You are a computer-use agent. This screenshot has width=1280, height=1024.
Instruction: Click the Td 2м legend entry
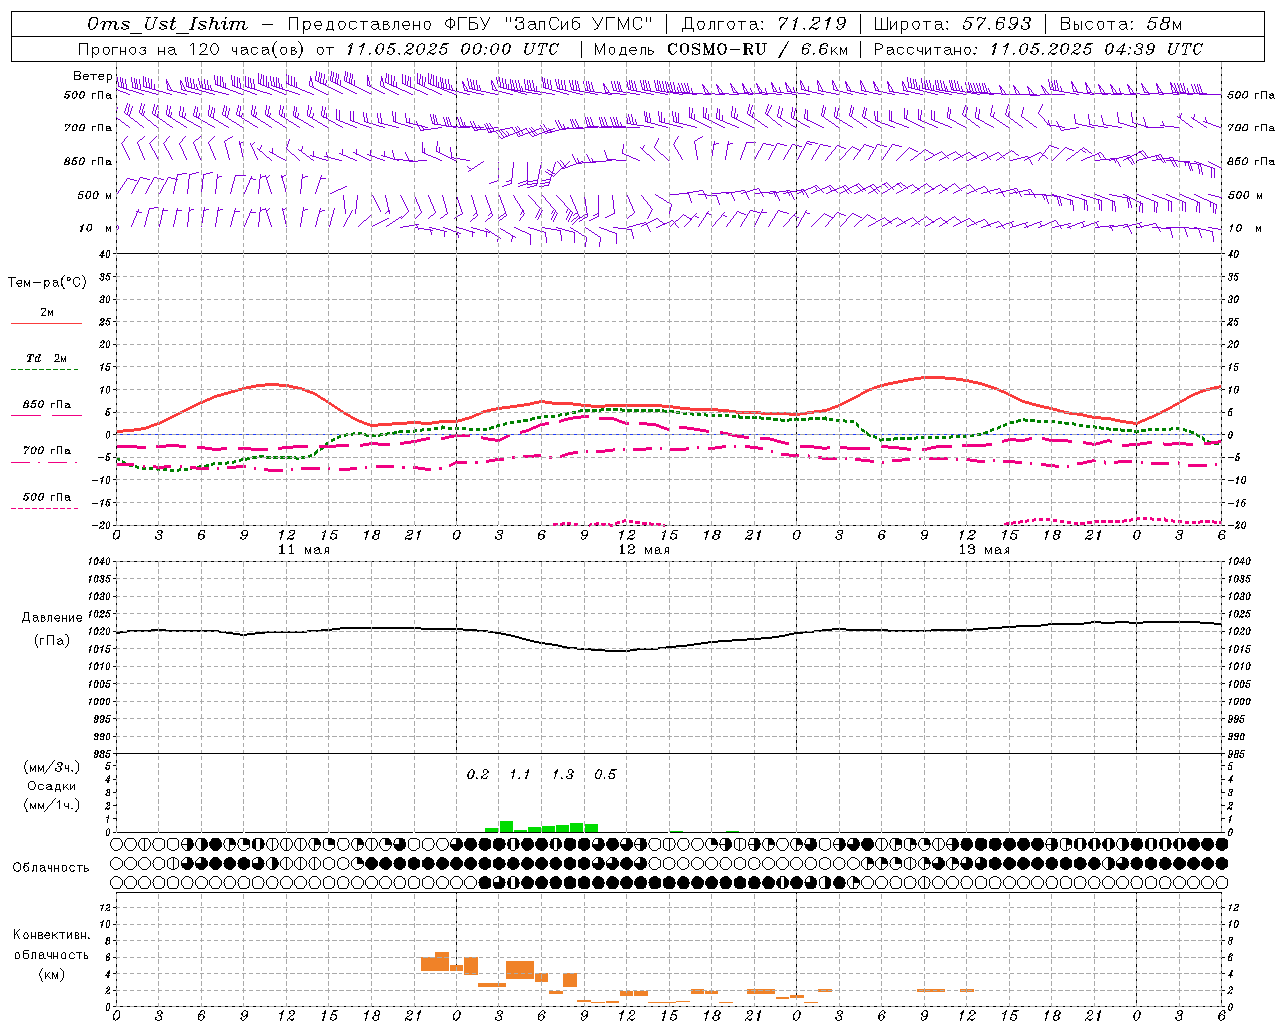pyautogui.click(x=46, y=358)
